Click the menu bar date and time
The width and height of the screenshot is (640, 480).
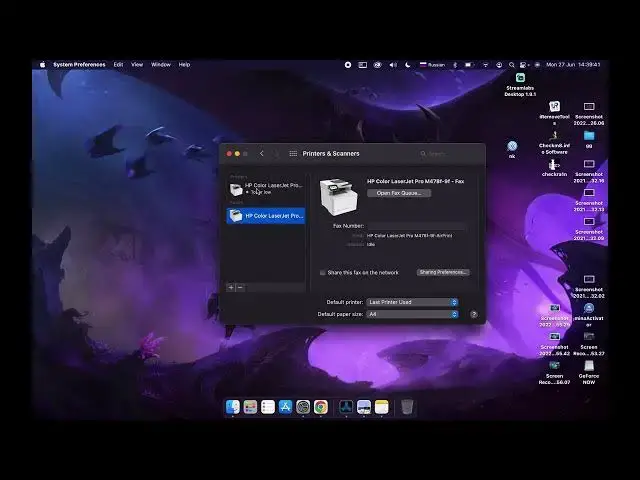[x=573, y=65]
